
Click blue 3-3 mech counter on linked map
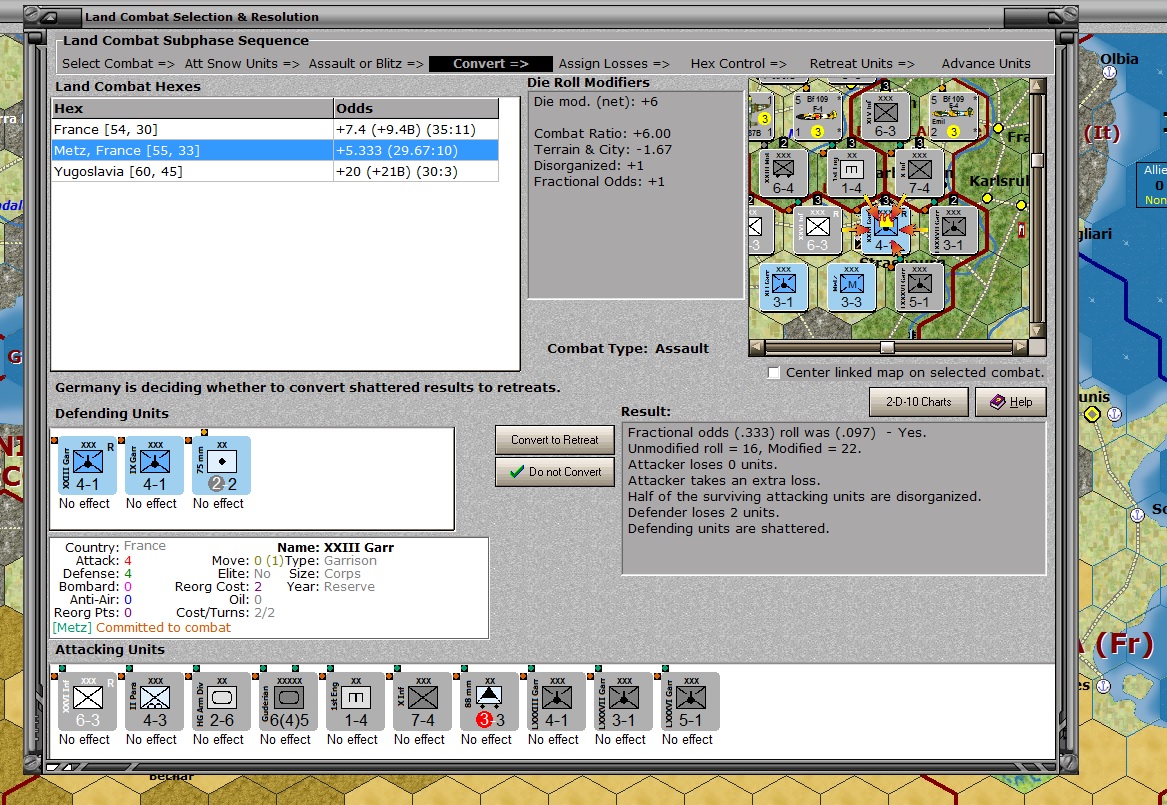pos(851,286)
